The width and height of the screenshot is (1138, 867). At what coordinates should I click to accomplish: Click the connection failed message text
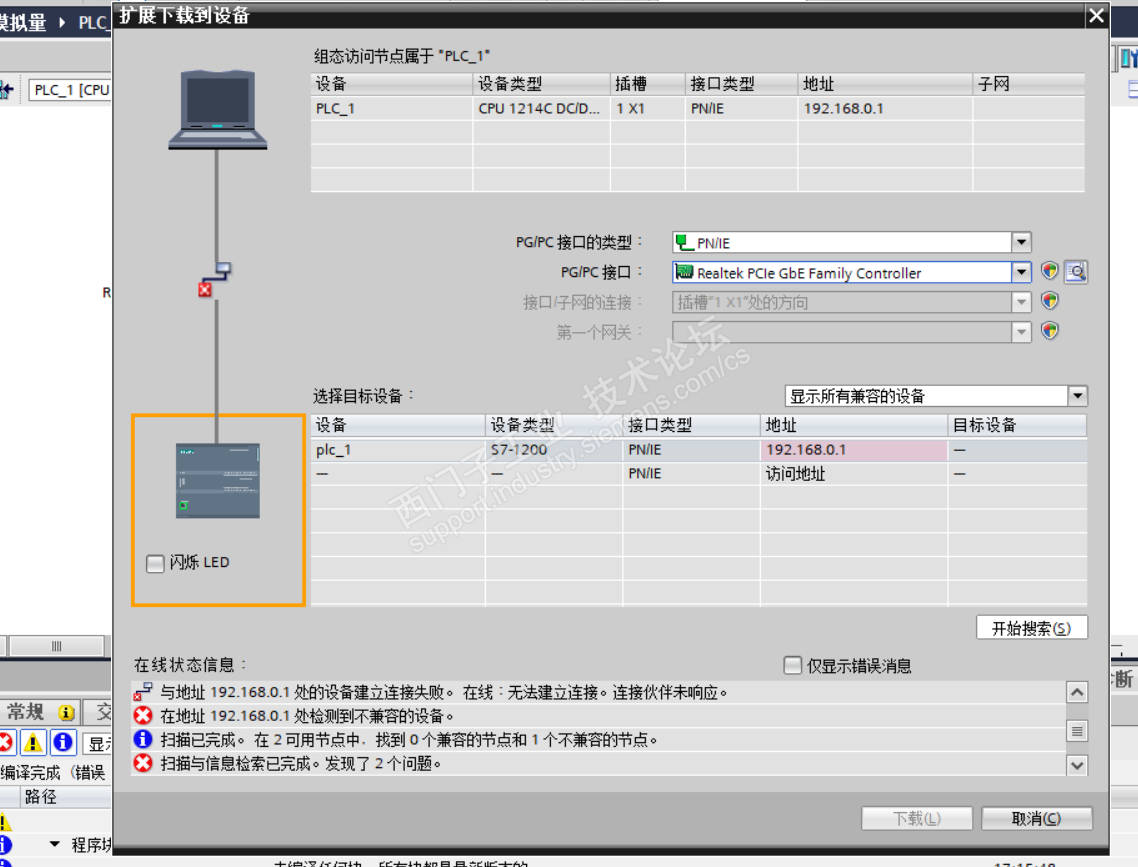pyautogui.click(x=443, y=692)
